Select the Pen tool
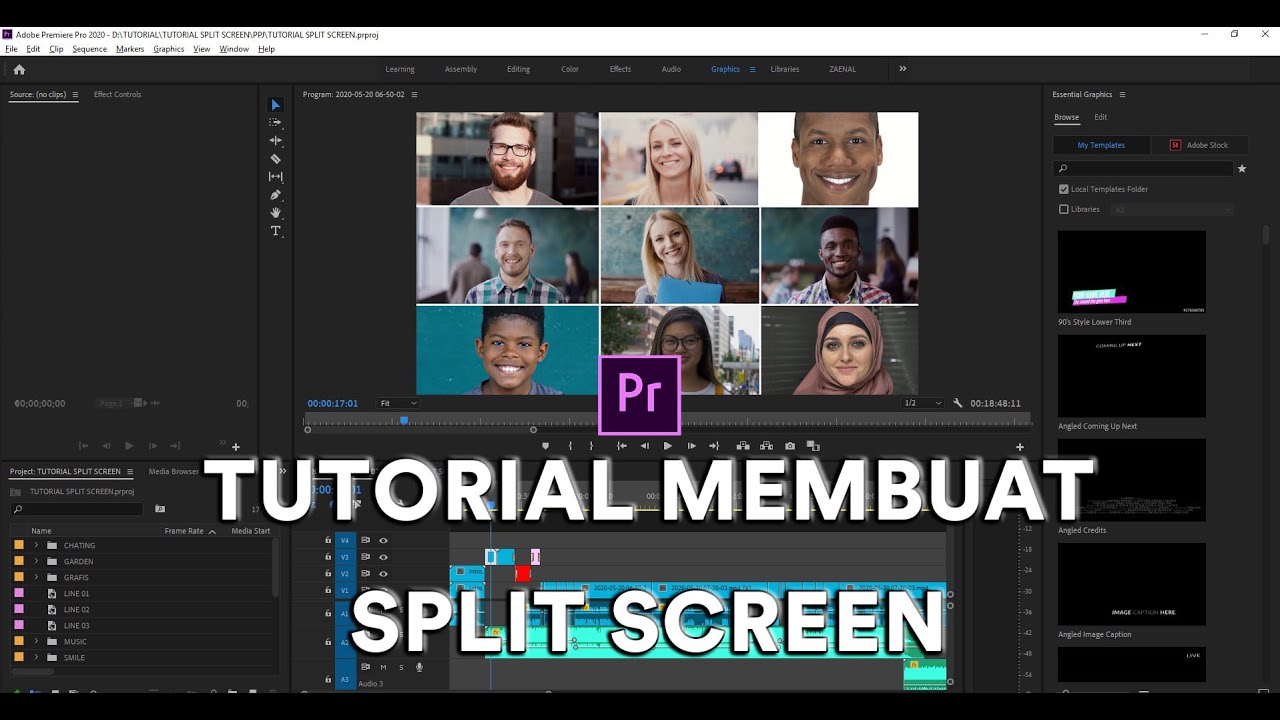 276,195
